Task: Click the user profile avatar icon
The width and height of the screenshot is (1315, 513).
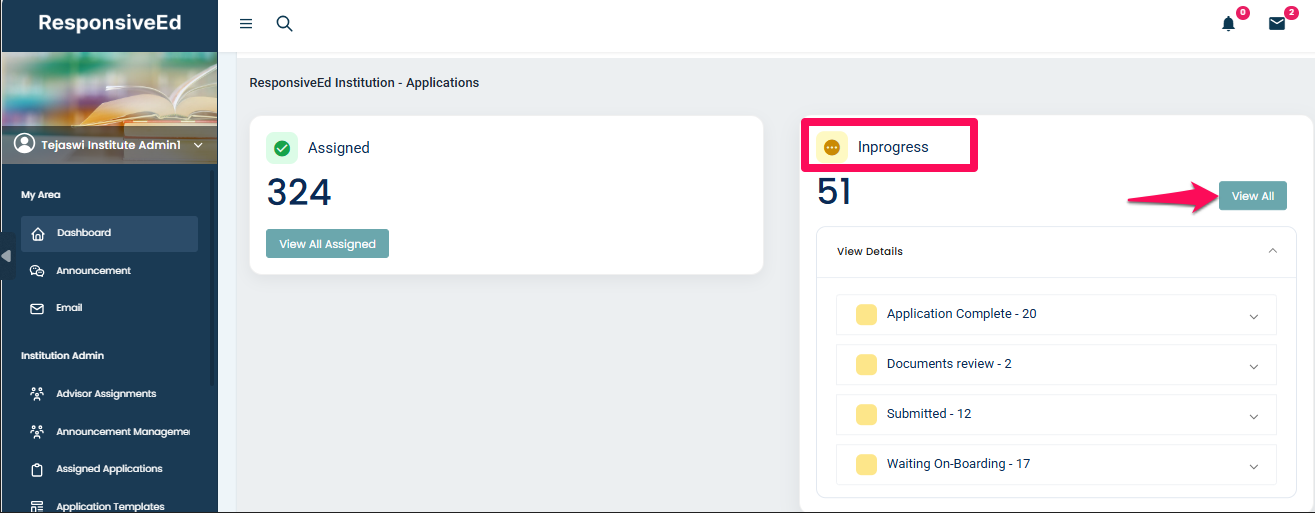Action: point(25,145)
